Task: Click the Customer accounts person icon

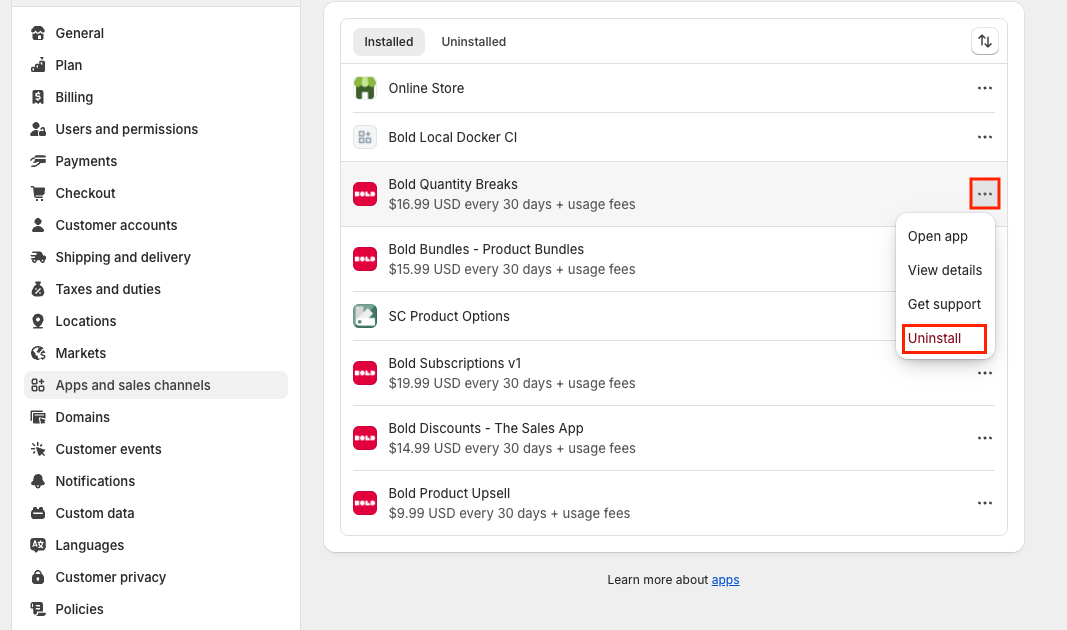Action: point(38,225)
